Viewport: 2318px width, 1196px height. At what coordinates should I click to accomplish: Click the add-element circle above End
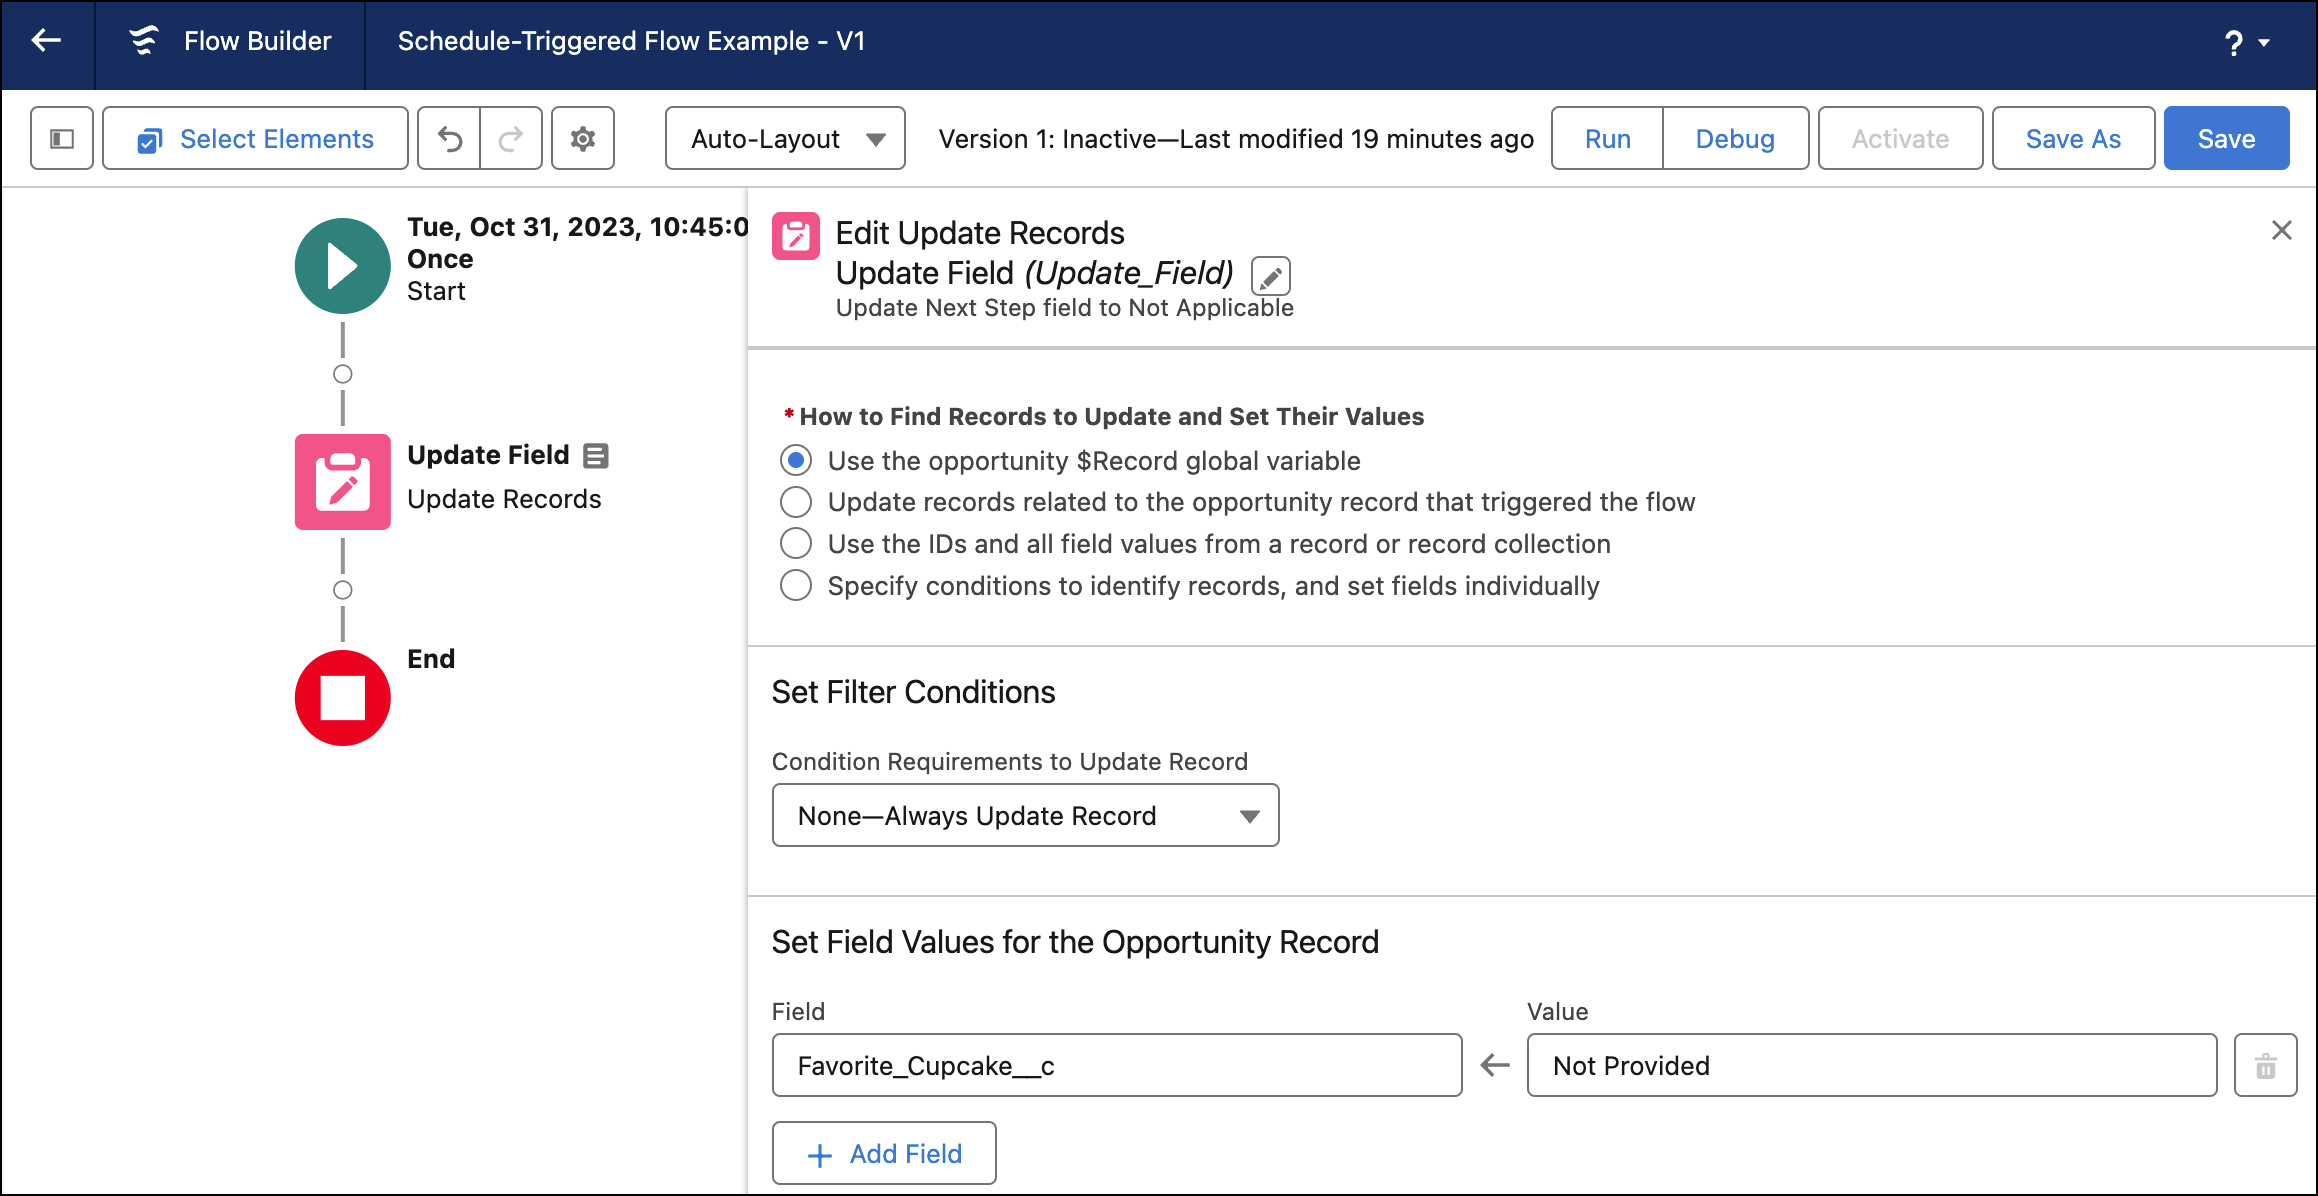coord(342,590)
